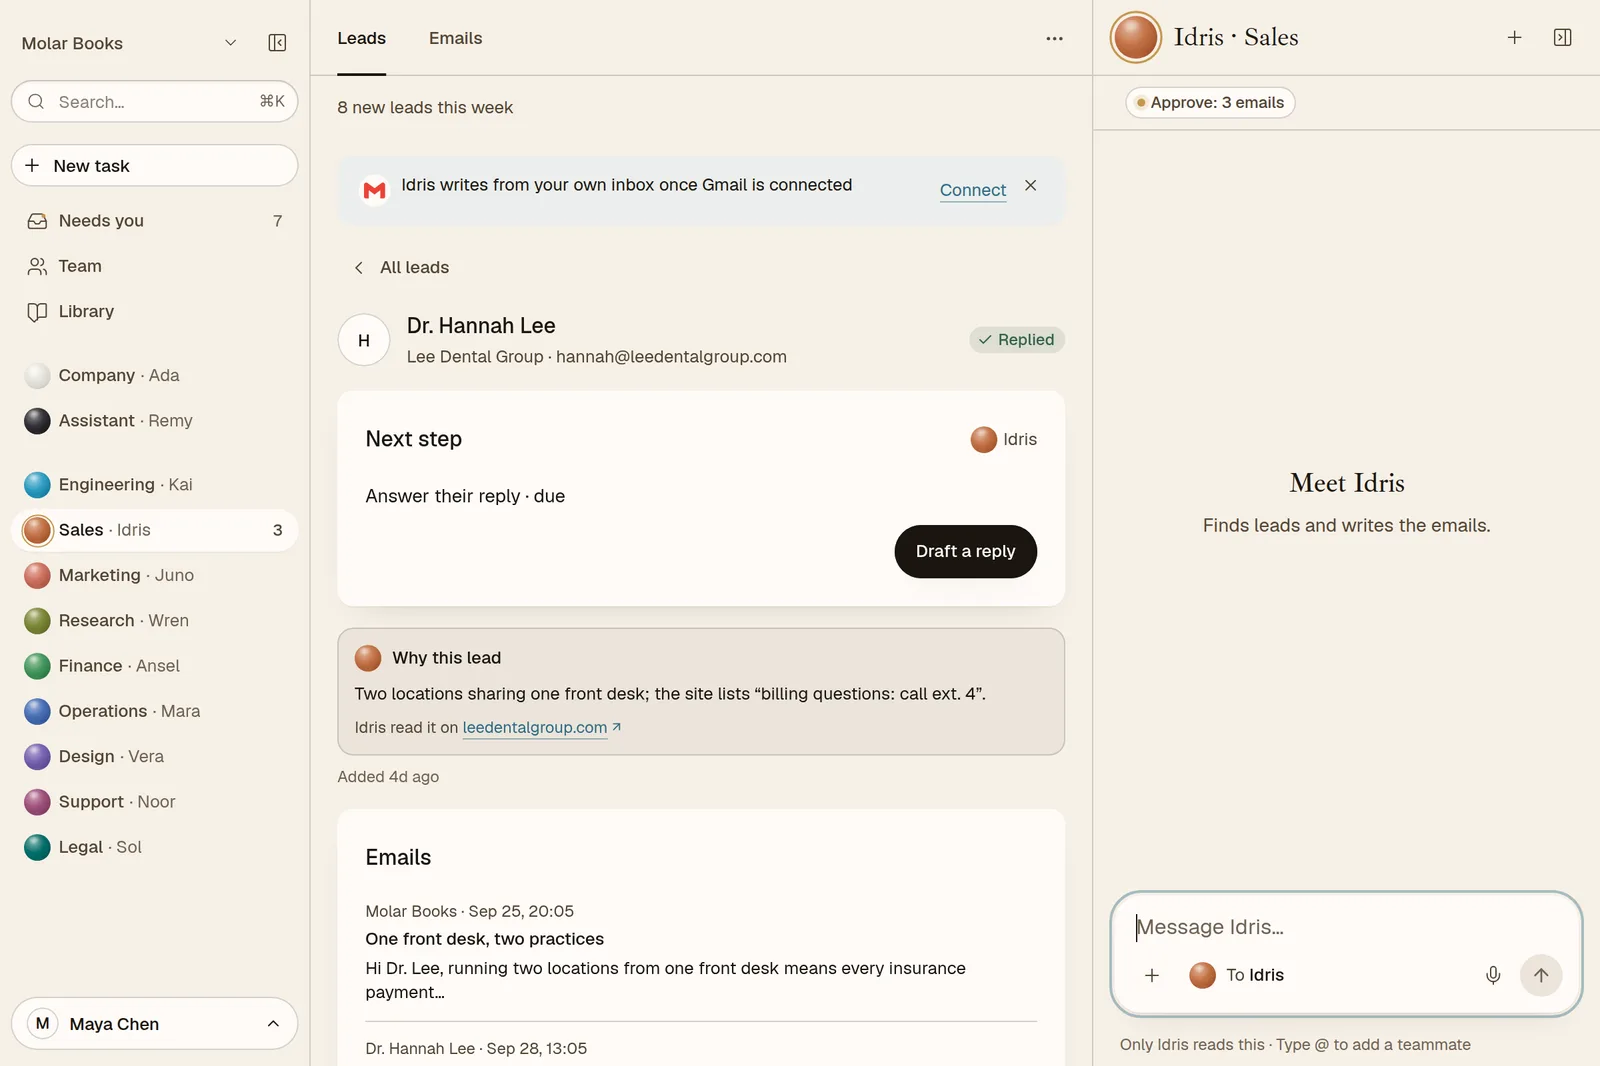The image size is (1600, 1066).
Task: Focus the sidebar Search field
Action: [x=155, y=102]
